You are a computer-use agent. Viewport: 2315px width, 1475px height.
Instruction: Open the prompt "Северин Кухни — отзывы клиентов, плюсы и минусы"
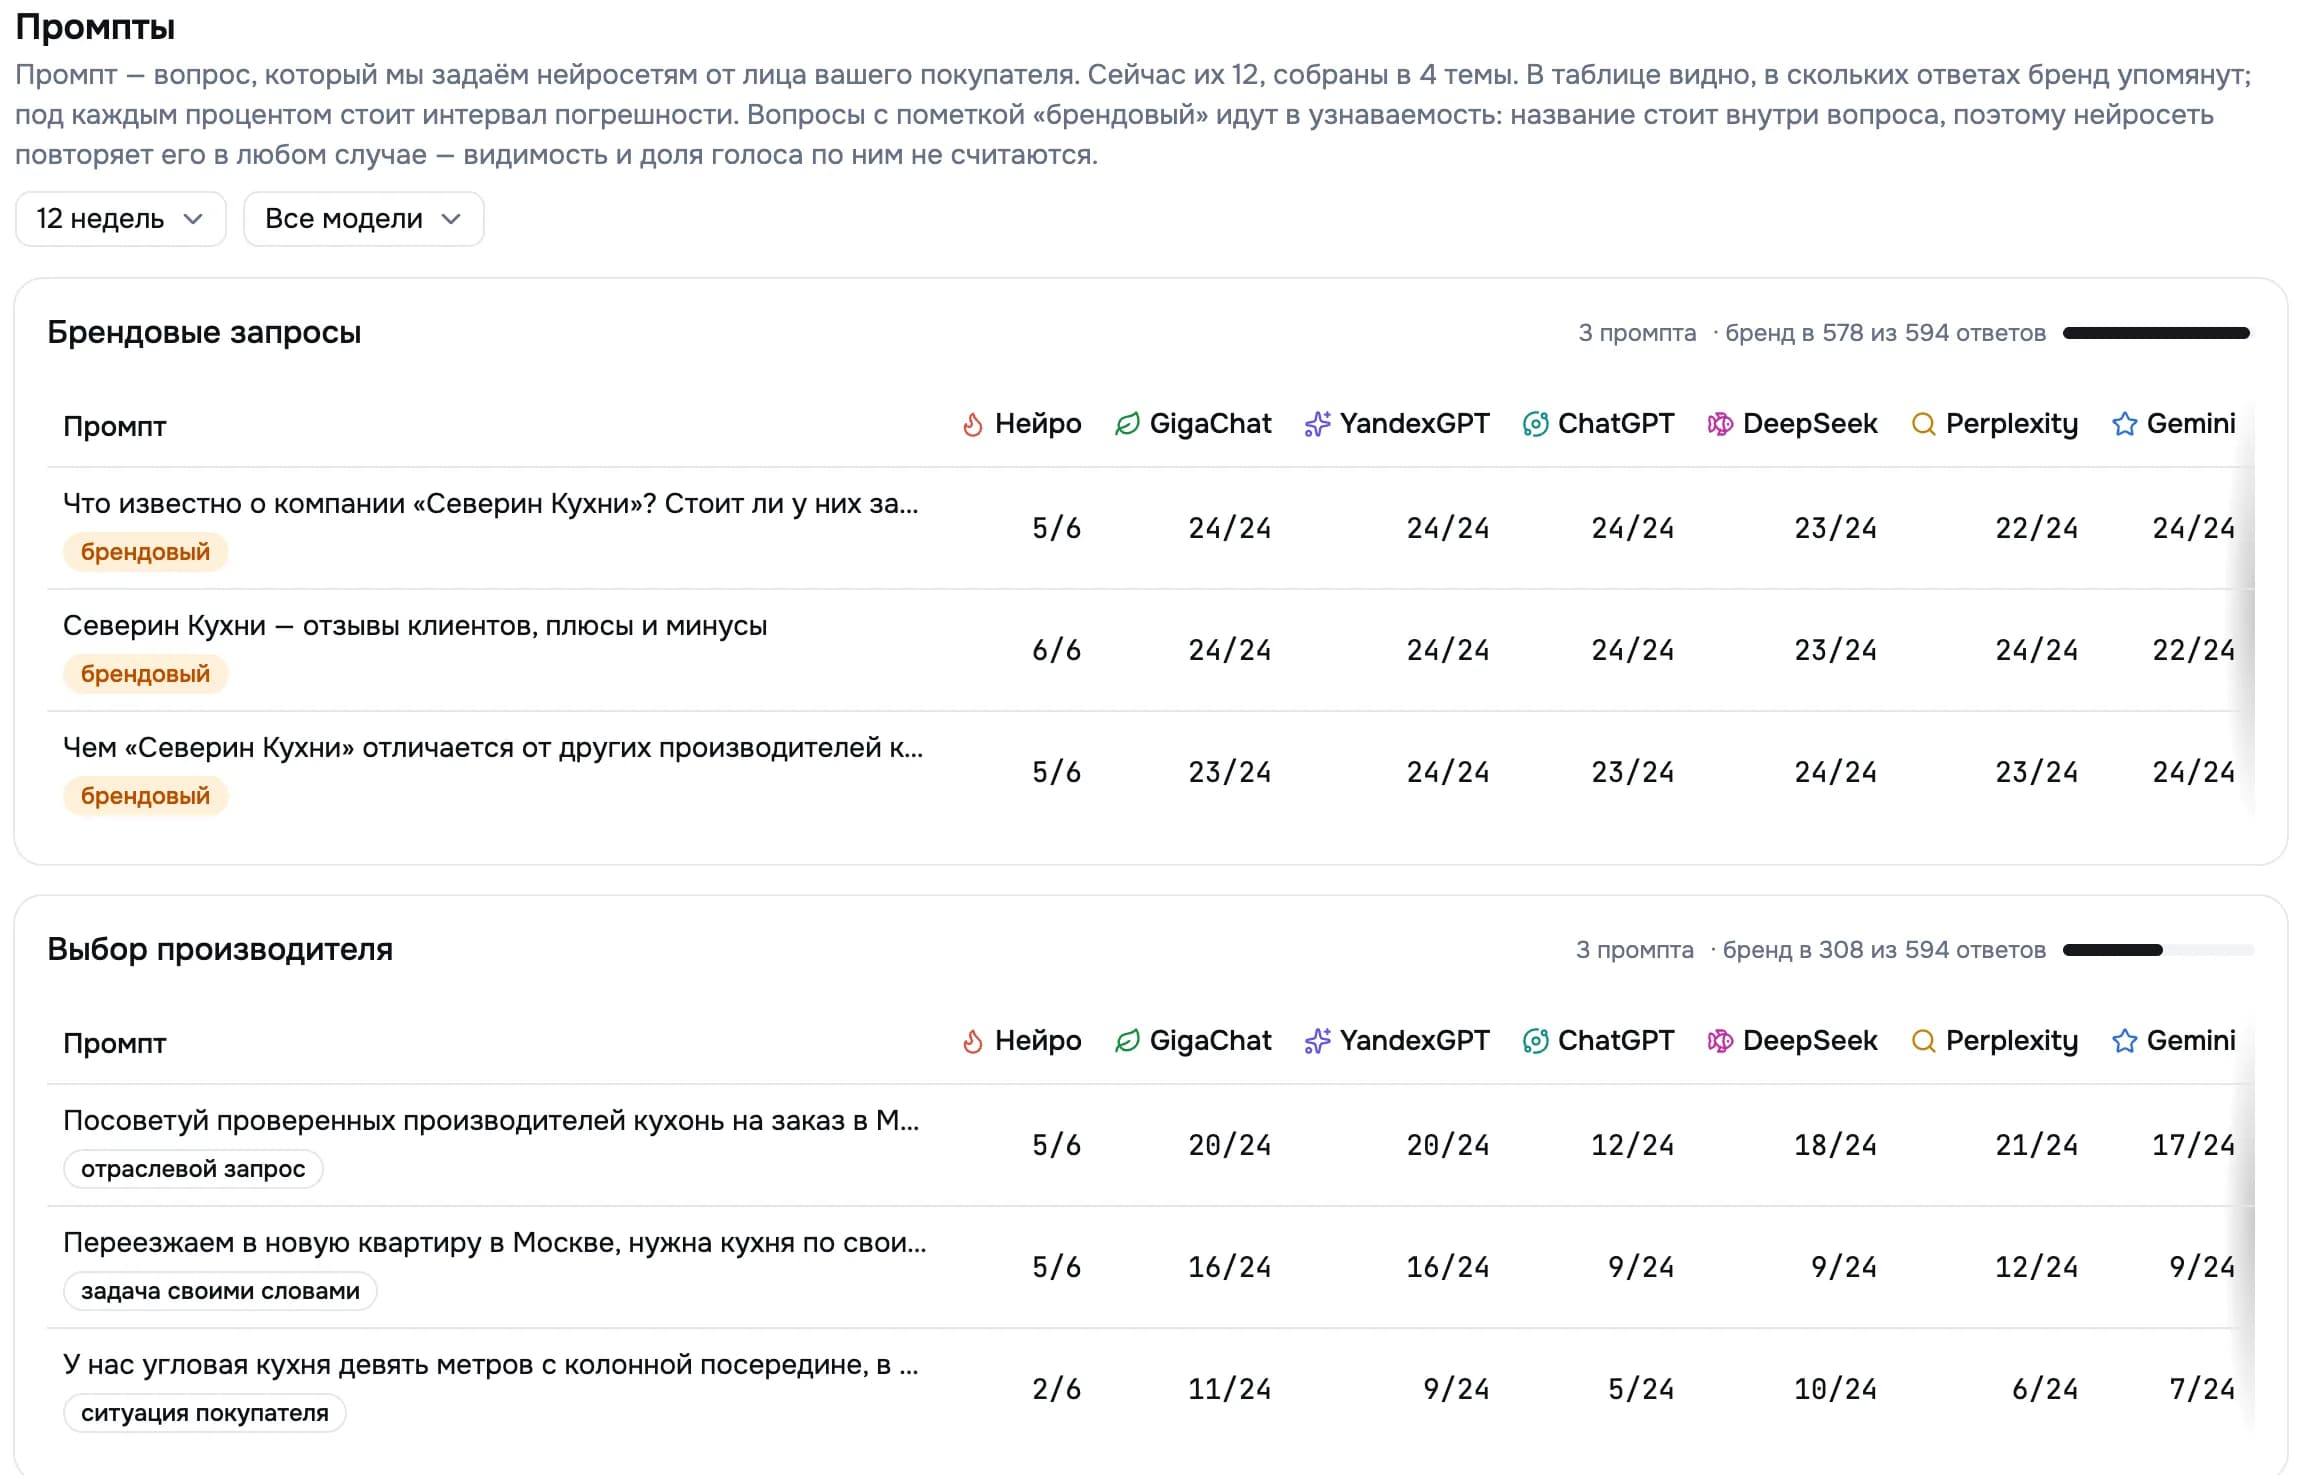pyautogui.click(x=415, y=626)
